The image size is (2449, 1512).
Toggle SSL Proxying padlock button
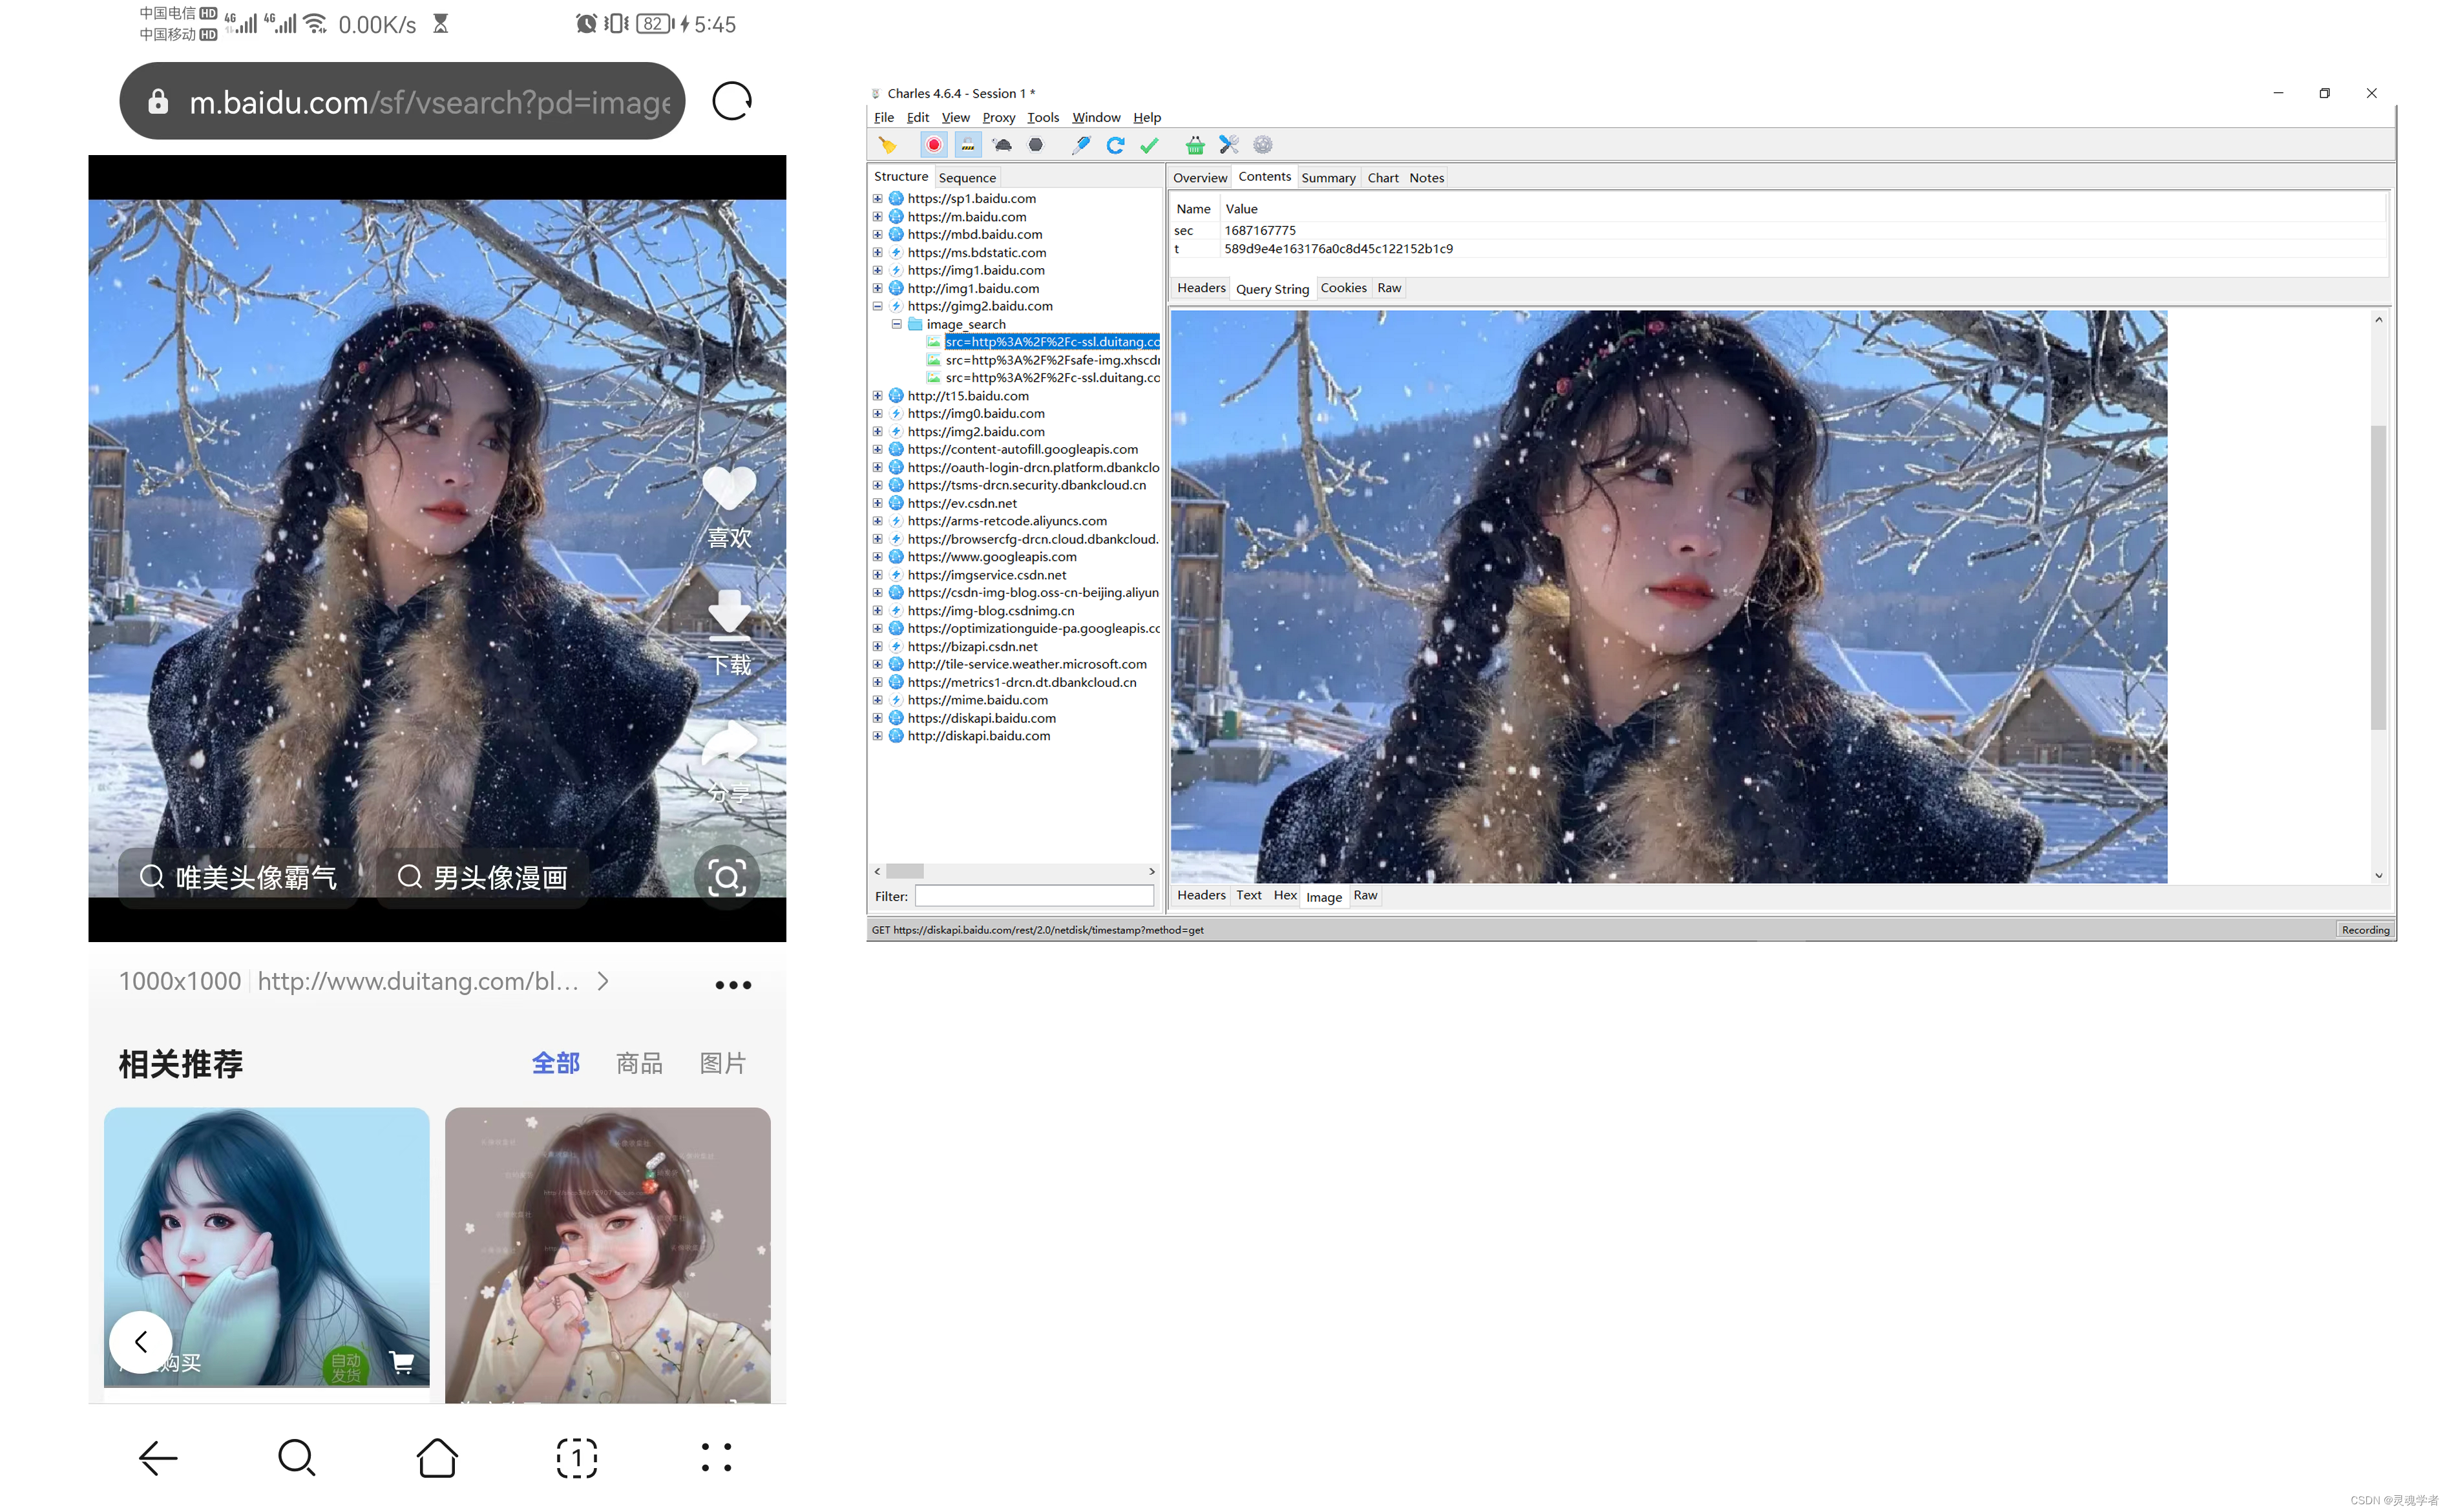tap(967, 145)
